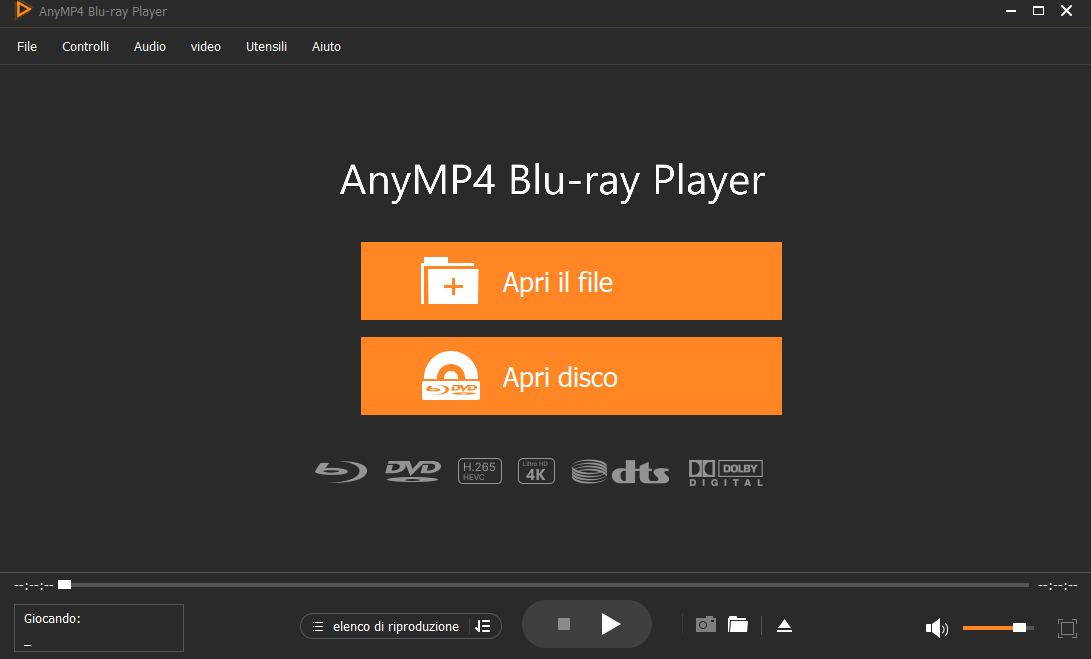Screen dimensions: 1091x659
Task: Maximize the player window
Action: (1038, 10)
